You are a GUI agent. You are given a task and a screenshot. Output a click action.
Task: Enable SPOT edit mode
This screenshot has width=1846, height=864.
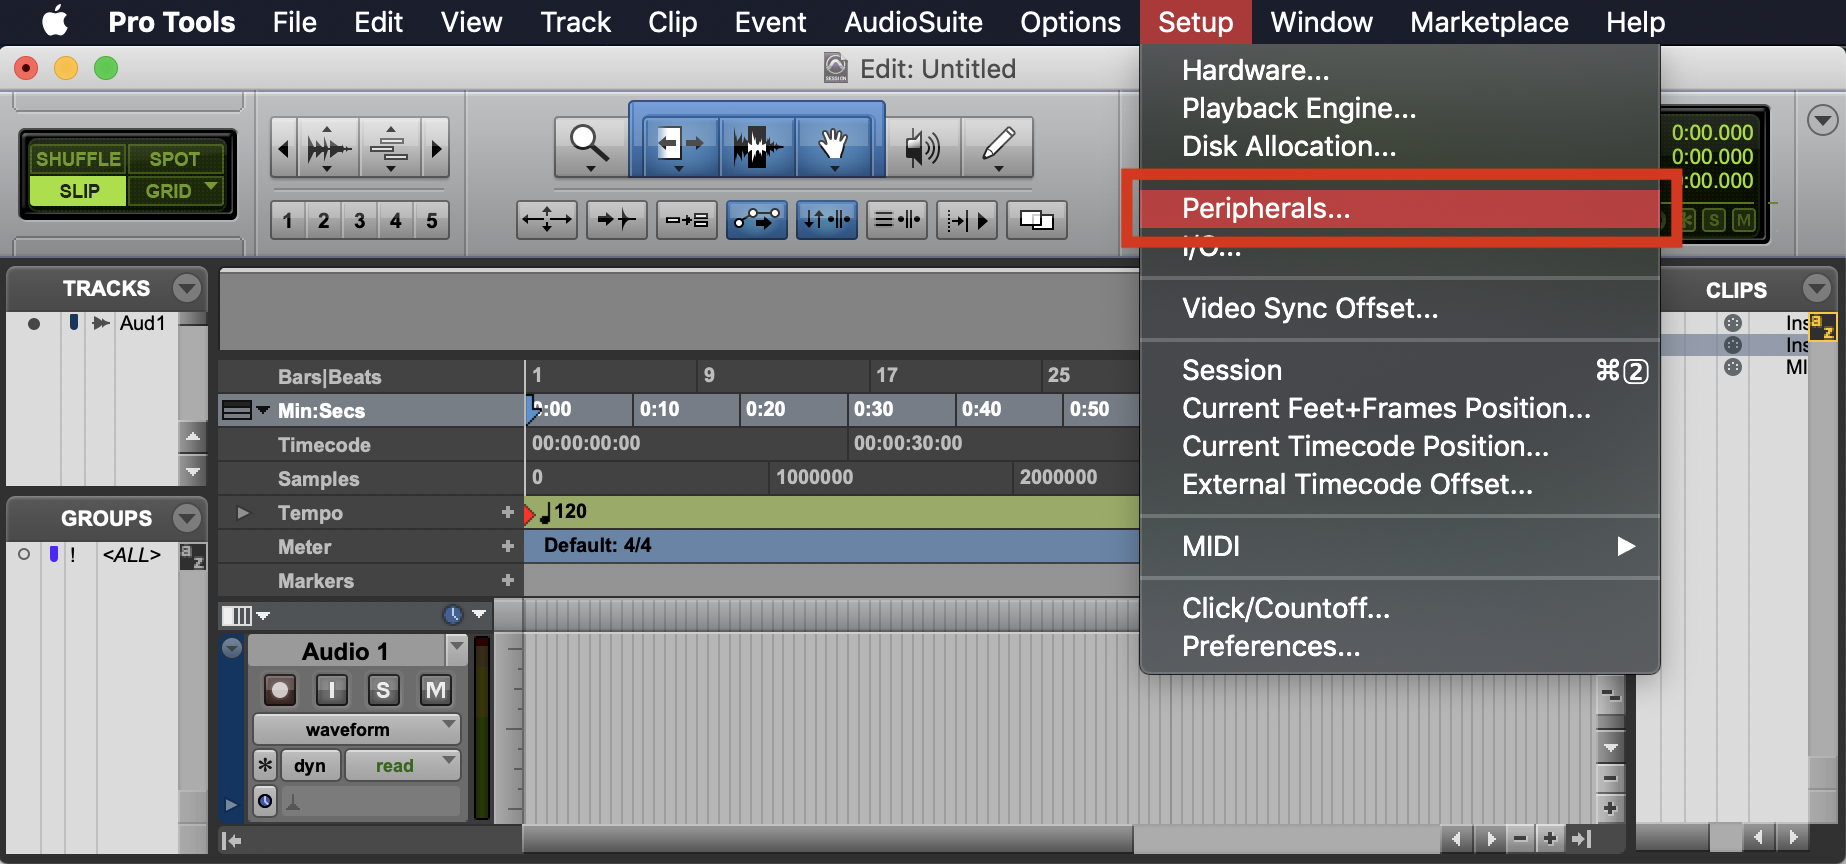click(175, 159)
